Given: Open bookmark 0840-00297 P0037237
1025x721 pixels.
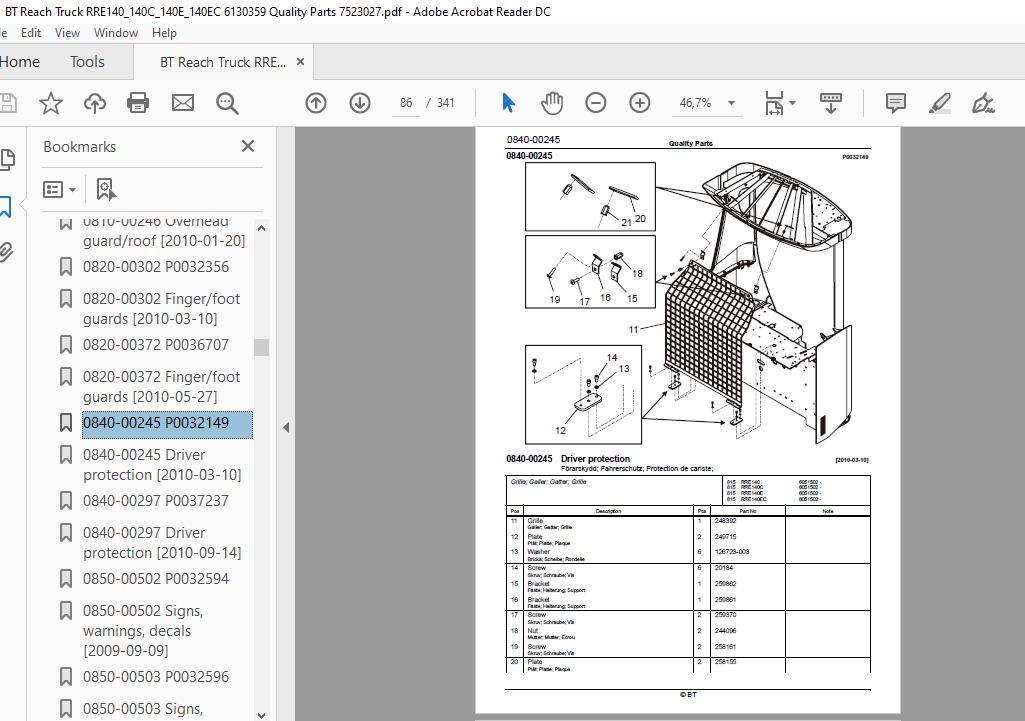Looking at the screenshot, I should point(155,501).
